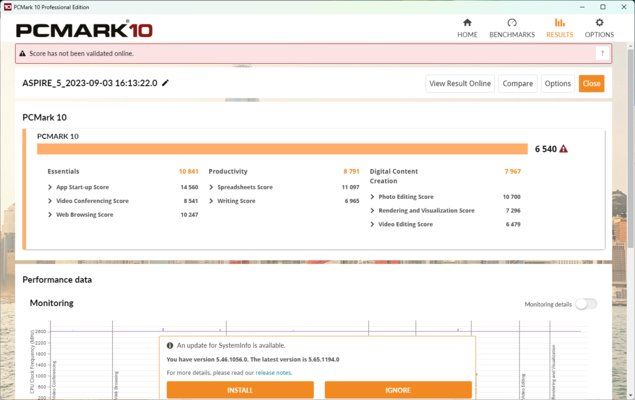The width and height of the screenshot is (635, 400).
Task: Open the Results bar-chart icon
Action: pyautogui.click(x=560, y=23)
